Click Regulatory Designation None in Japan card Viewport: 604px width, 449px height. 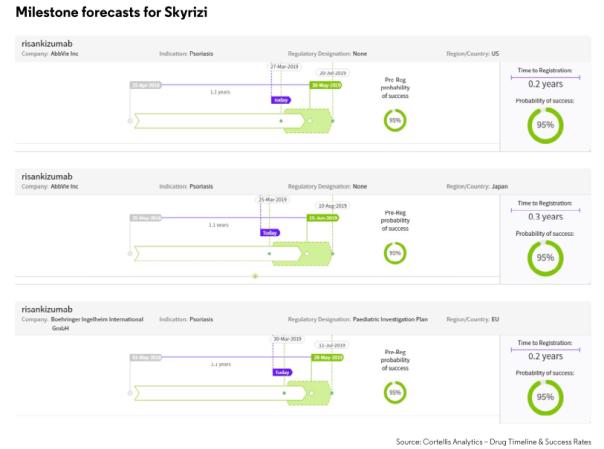pyautogui.click(x=327, y=186)
